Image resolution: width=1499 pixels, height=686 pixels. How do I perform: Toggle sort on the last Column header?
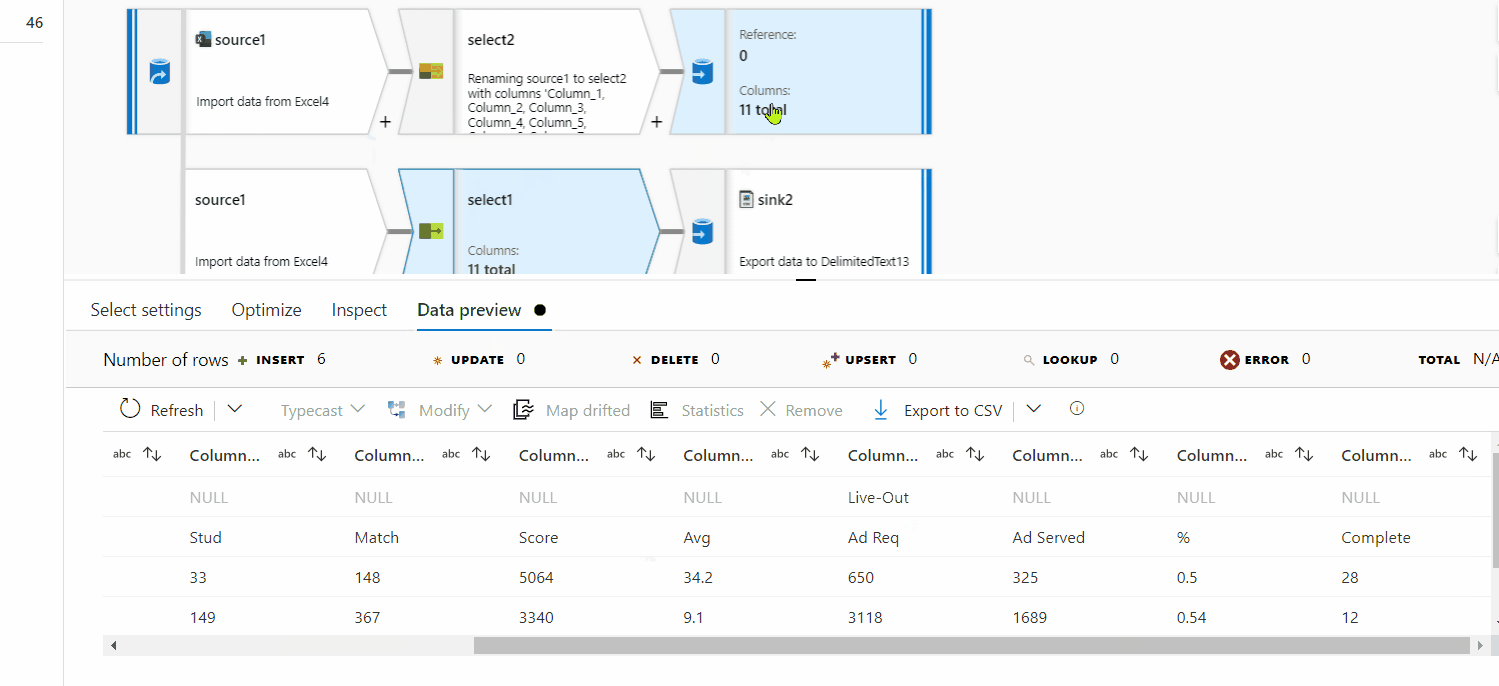point(1468,454)
